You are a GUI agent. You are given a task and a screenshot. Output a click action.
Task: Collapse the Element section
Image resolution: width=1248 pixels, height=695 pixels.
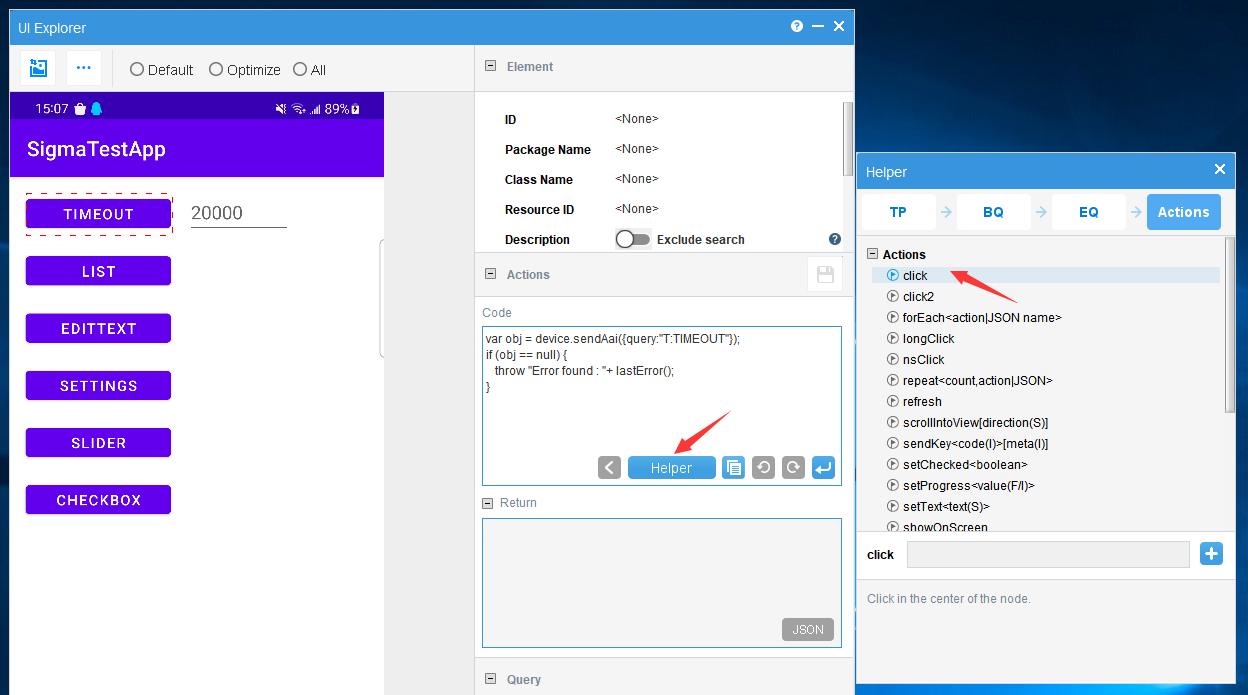pos(490,66)
